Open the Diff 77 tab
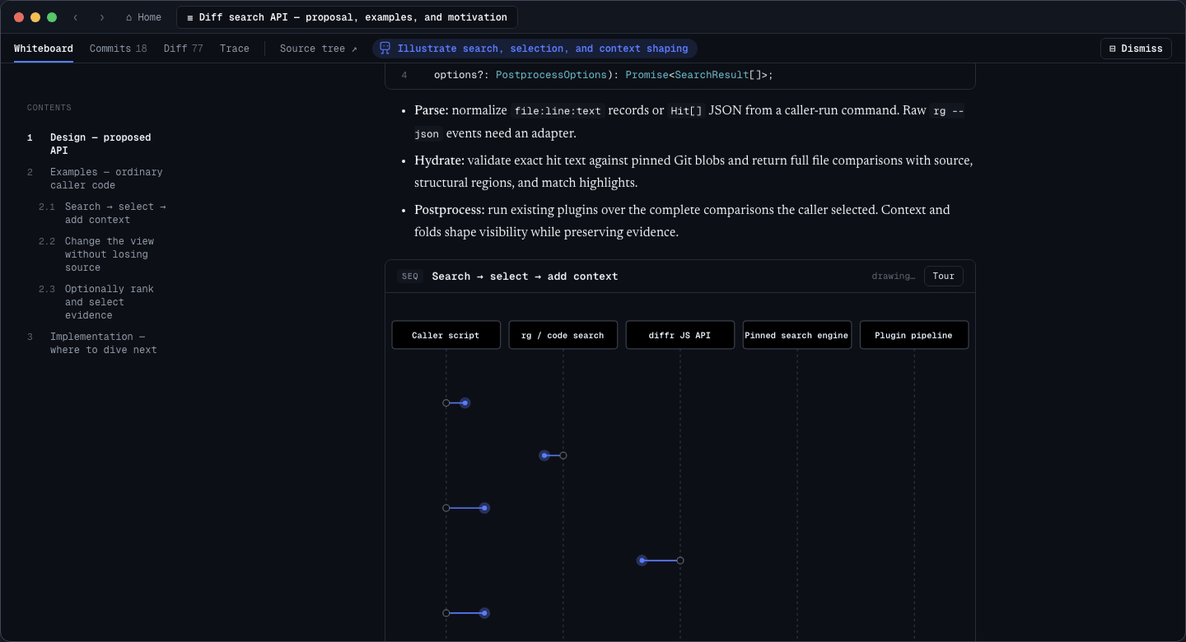Image resolution: width=1186 pixels, height=642 pixels. [x=183, y=48]
